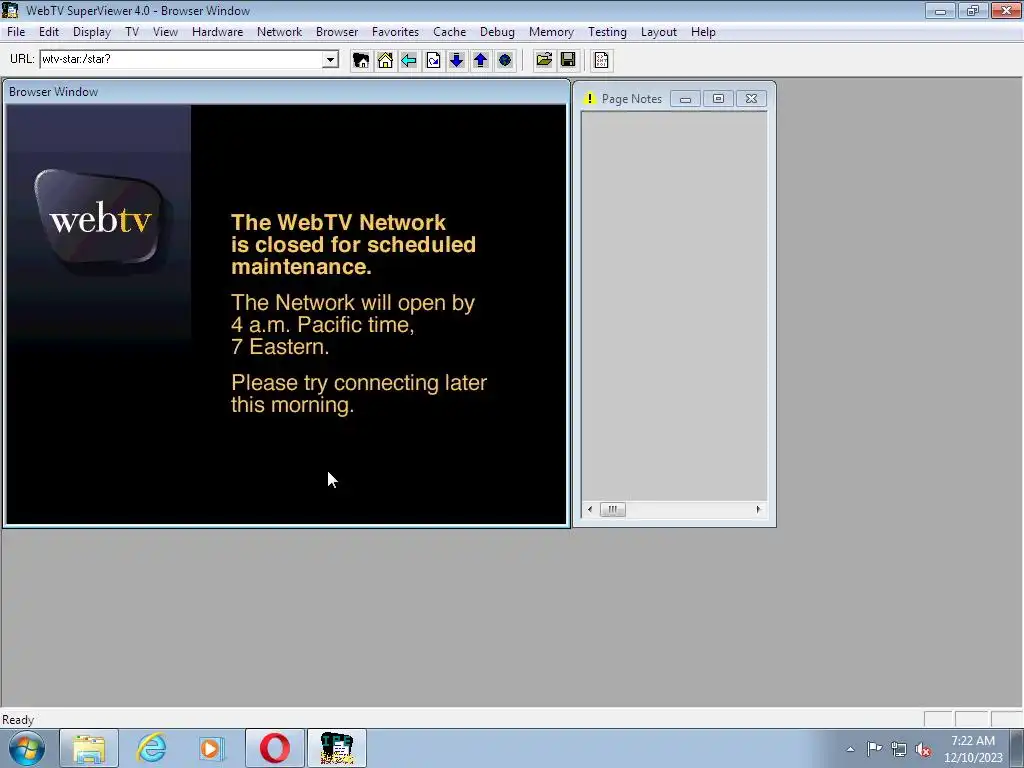Open the Help menu

pos(703,32)
